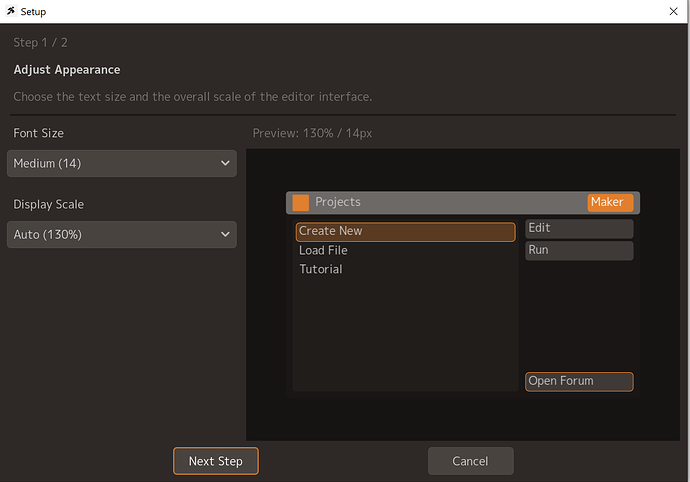Click the Step 1 / 2 label
The height and width of the screenshot is (482, 690).
click(x=40, y=43)
